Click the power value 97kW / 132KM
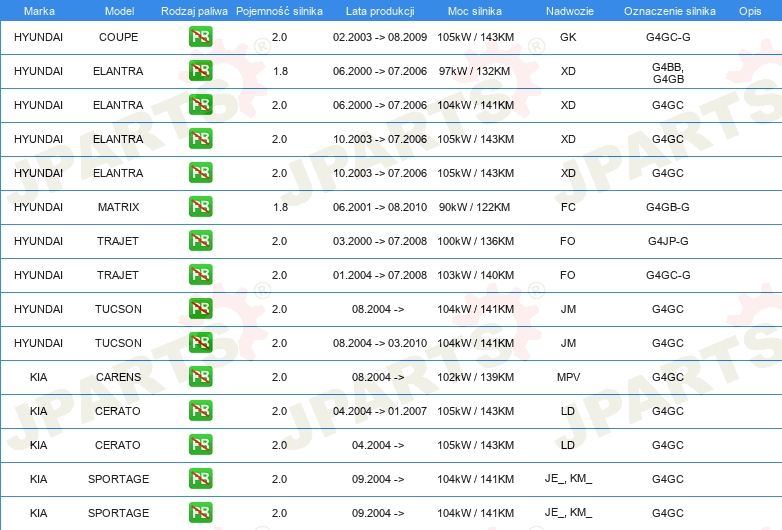Image resolution: width=782 pixels, height=530 pixels. (x=475, y=71)
